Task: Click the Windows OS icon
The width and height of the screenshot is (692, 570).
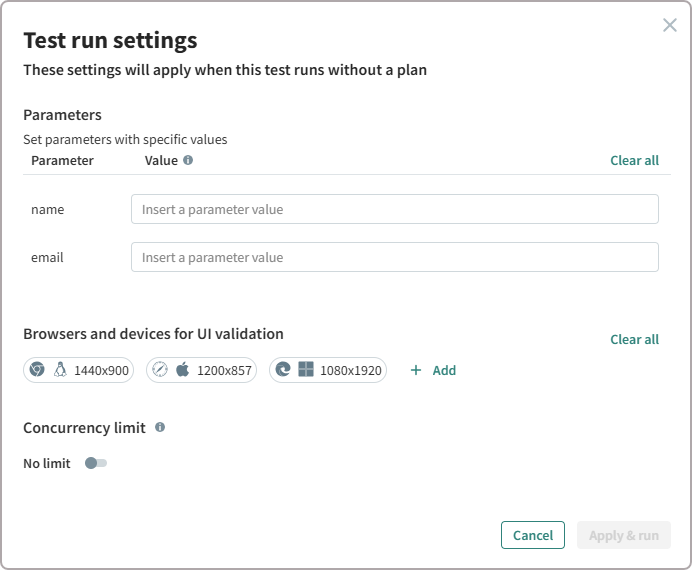Action: pyautogui.click(x=306, y=370)
